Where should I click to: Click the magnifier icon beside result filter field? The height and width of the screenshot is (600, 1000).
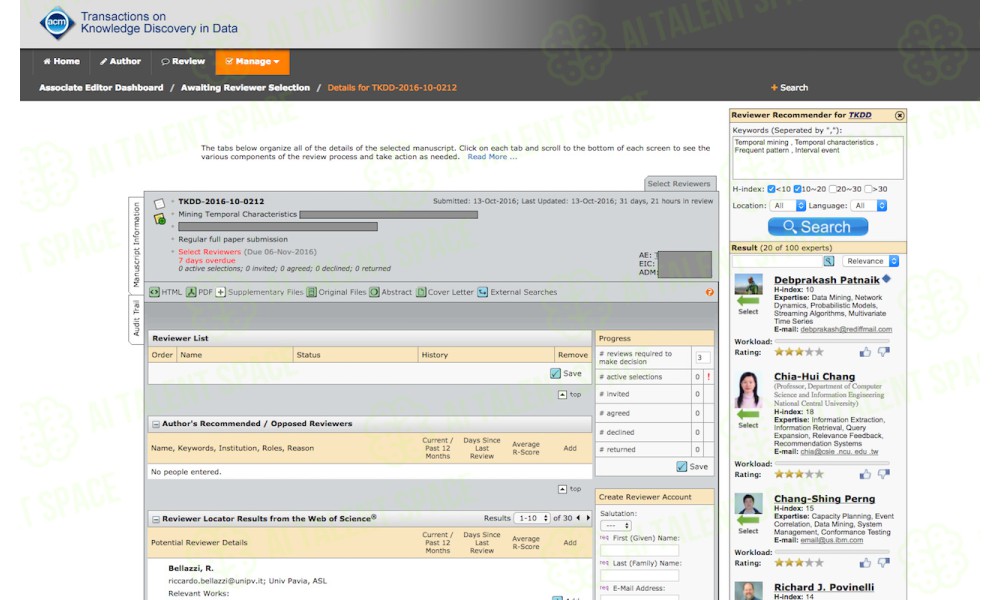[x=828, y=261]
